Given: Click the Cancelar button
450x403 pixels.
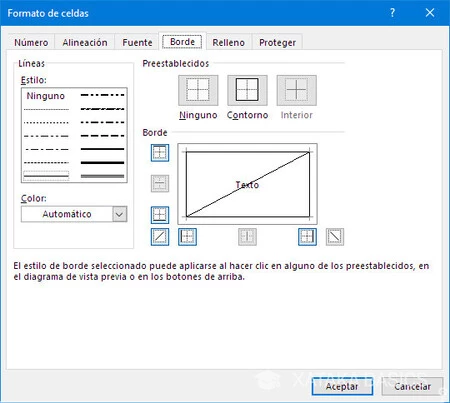Looking at the screenshot, I should tap(412, 386).
